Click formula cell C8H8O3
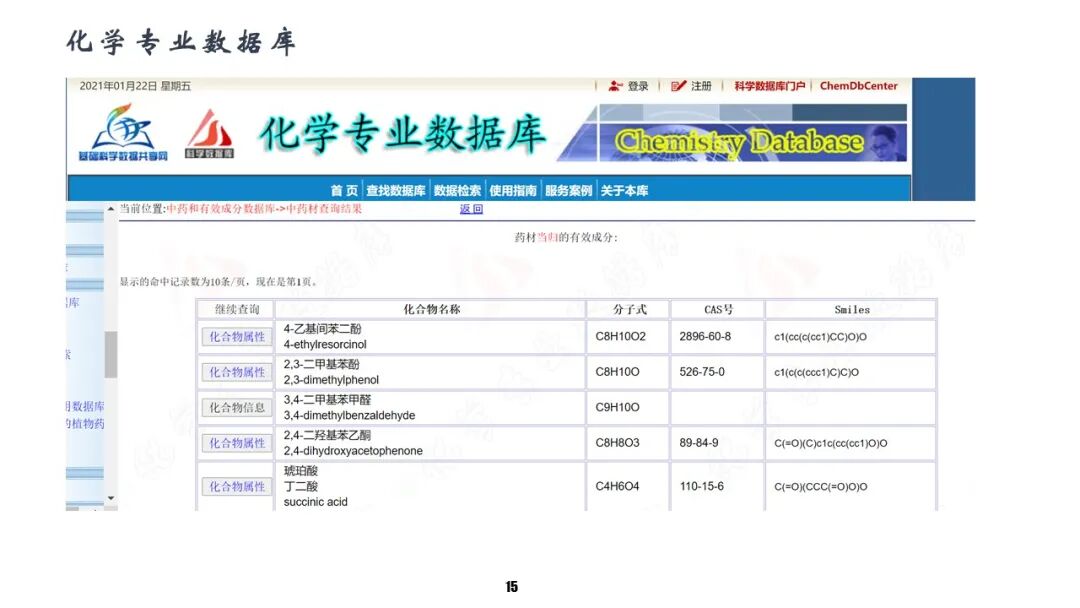Image resolution: width=1080 pixels, height=608 pixels. [x=617, y=443]
